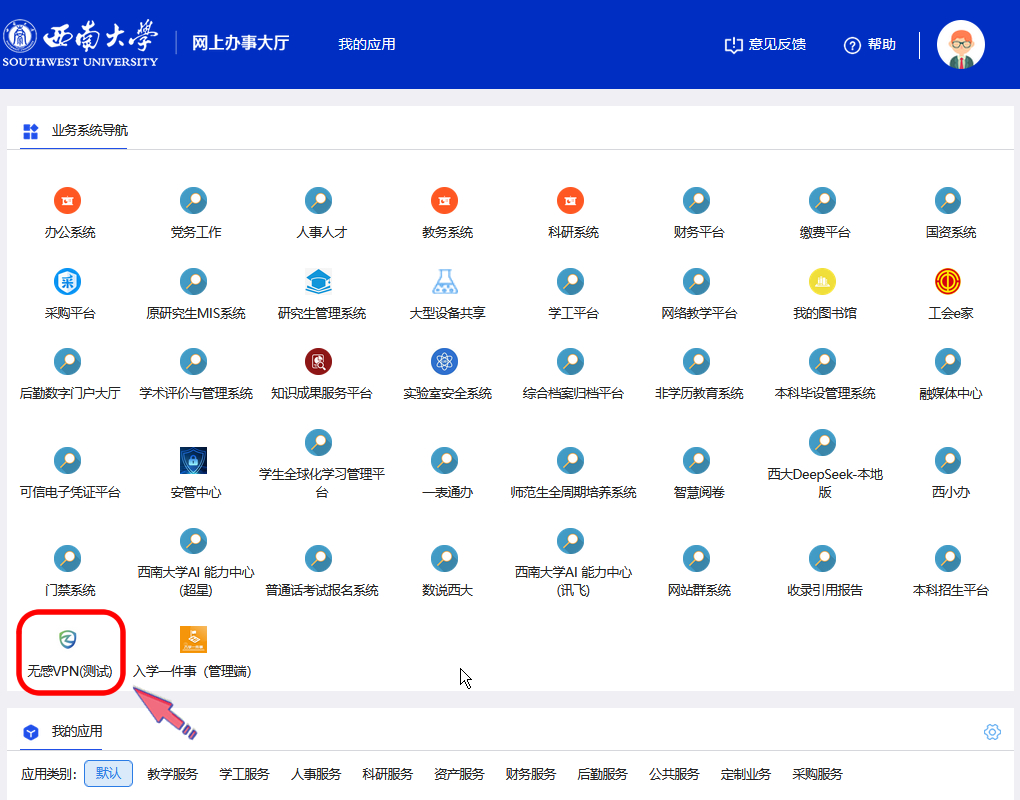This screenshot has height=800, width=1020.
Task: Click 意见反馈 feedback link
Action: pos(765,45)
